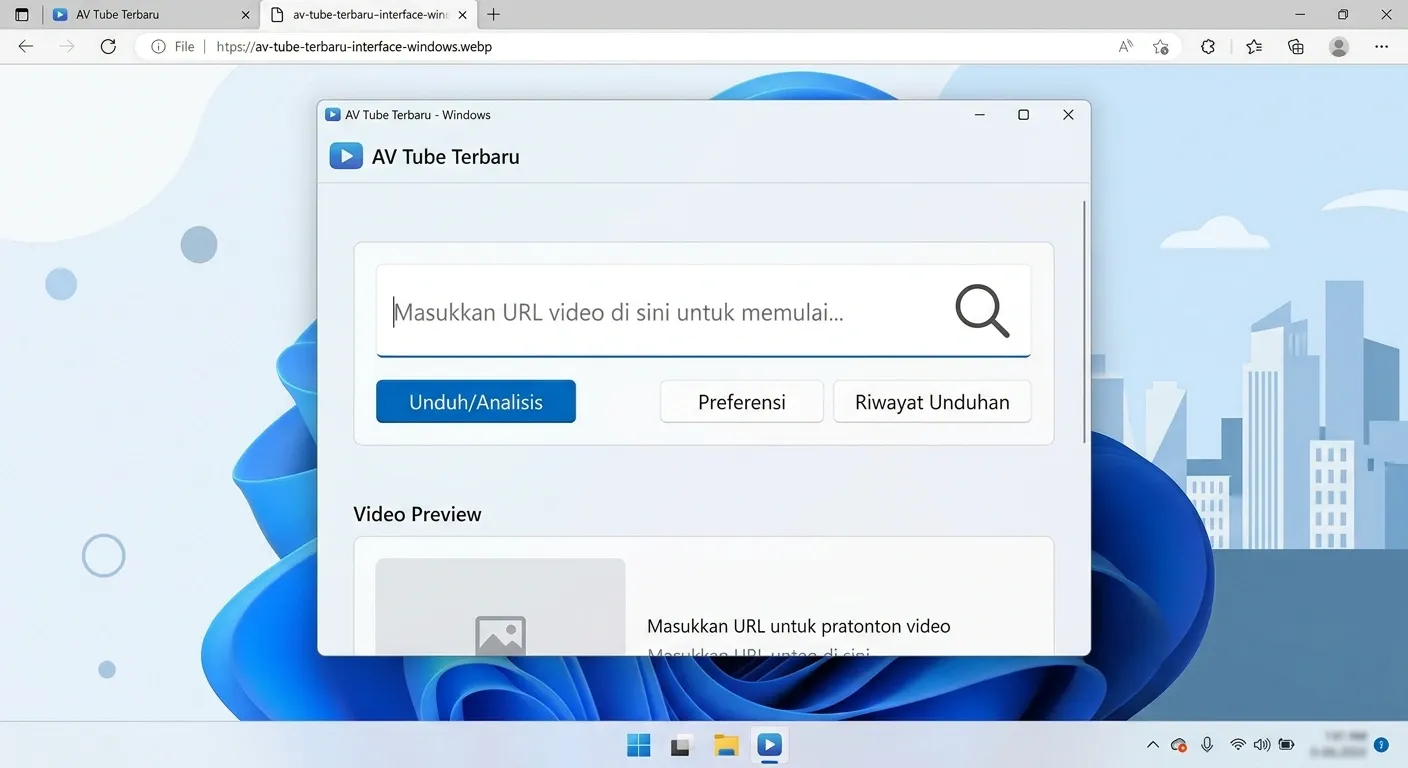This screenshot has width=1408, height=768.
Task: Refresh the browser page
Action: 108,46
